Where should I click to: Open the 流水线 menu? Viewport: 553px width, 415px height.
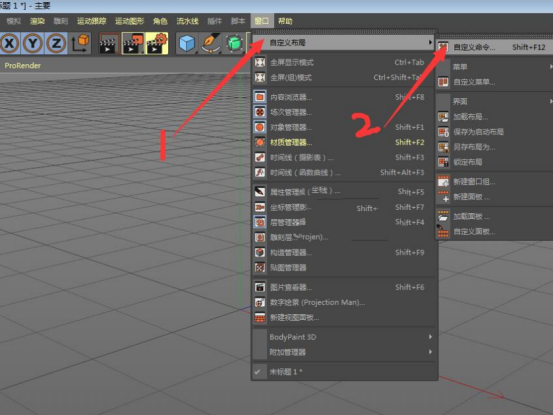pos(188,21)
